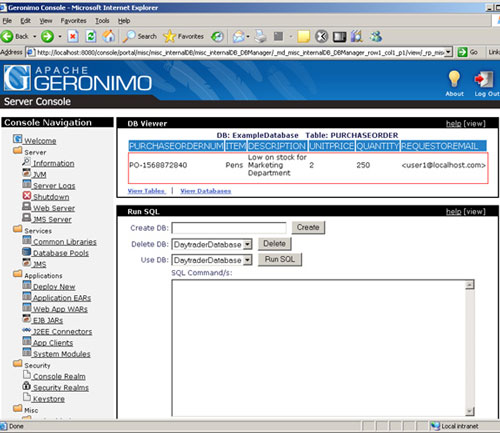Open Server Logs in navigation
Viewport: 500px width, 433px height.
[x=54, y=186]
